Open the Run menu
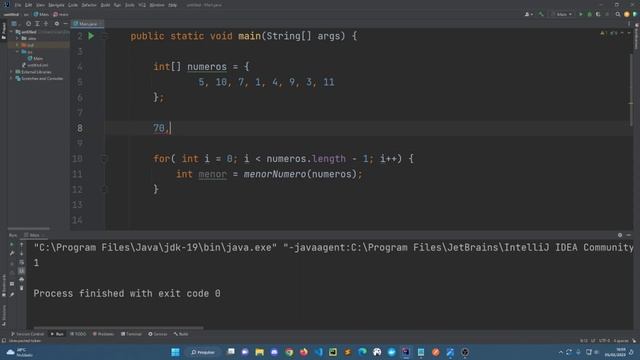This screenshot has width=640, height=360. pos(117,5)
